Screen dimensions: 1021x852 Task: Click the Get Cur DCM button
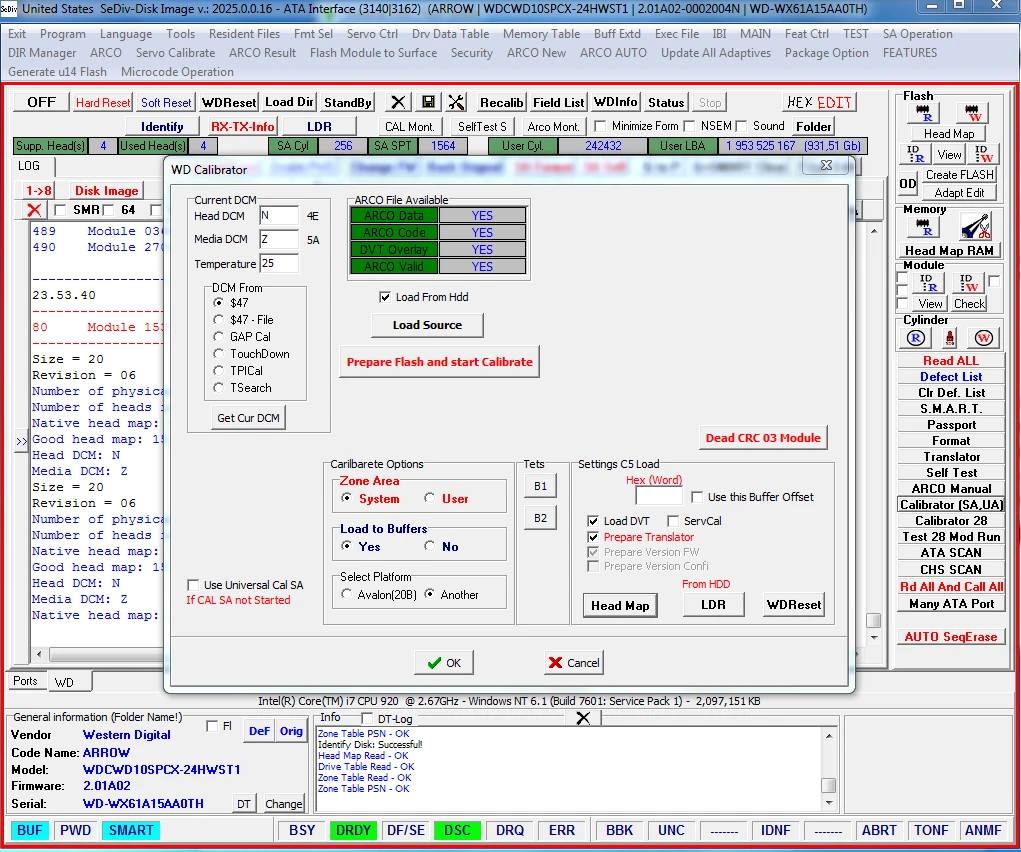[248, 418]
